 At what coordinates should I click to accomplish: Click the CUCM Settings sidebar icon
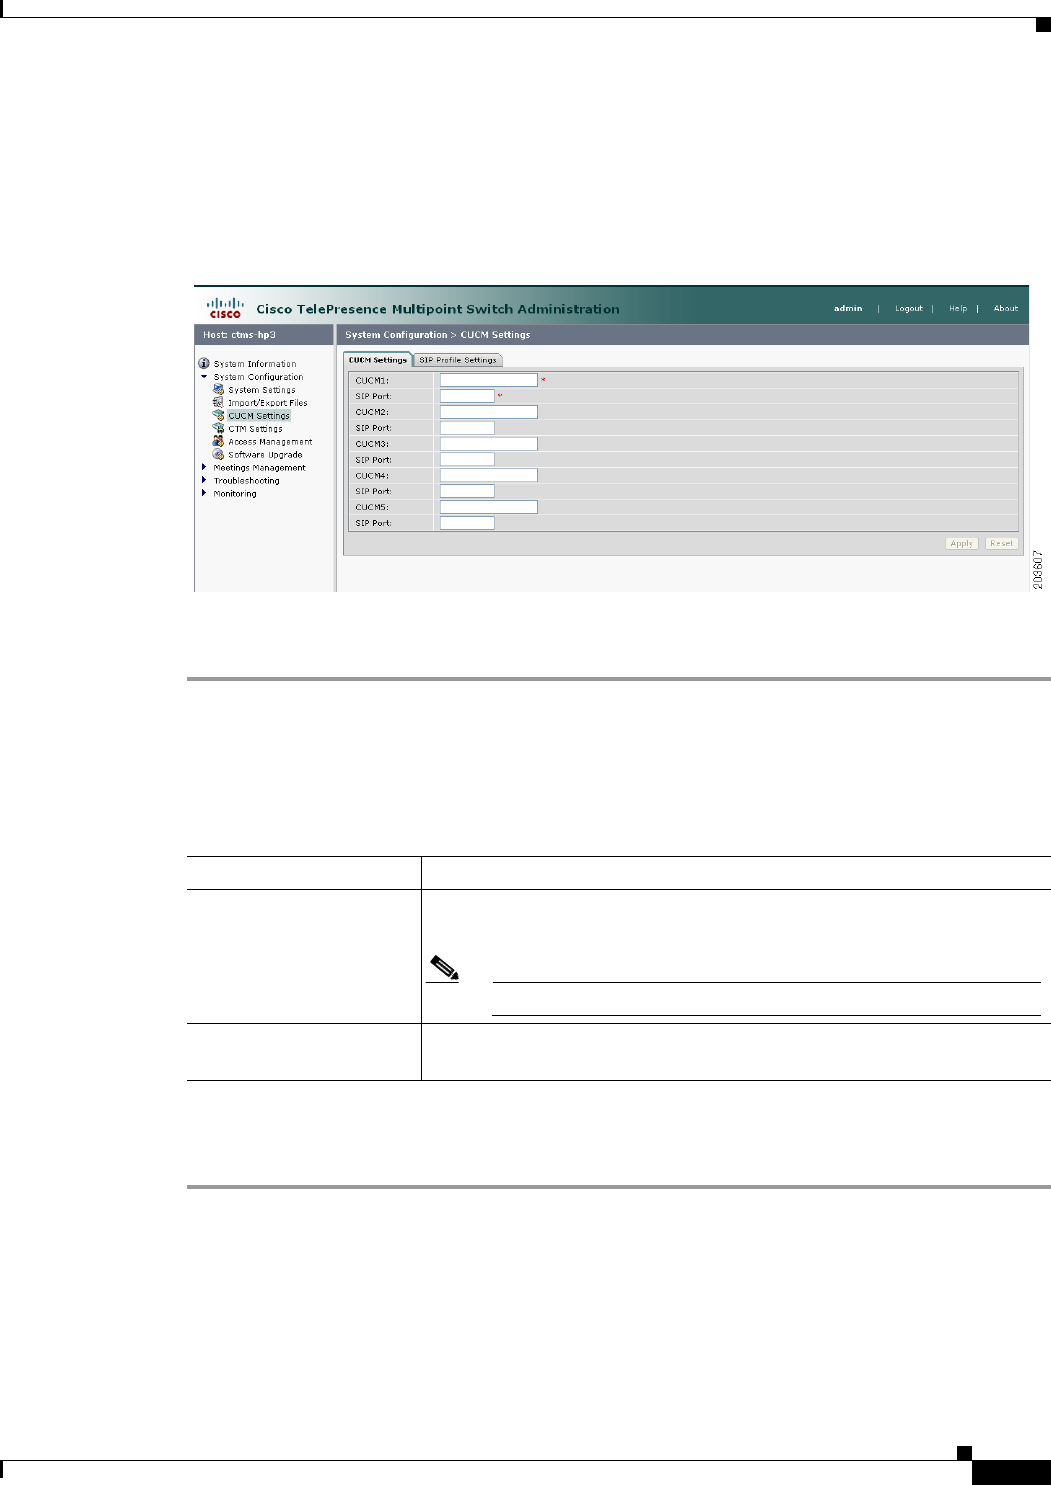click(x=218, y=415)
